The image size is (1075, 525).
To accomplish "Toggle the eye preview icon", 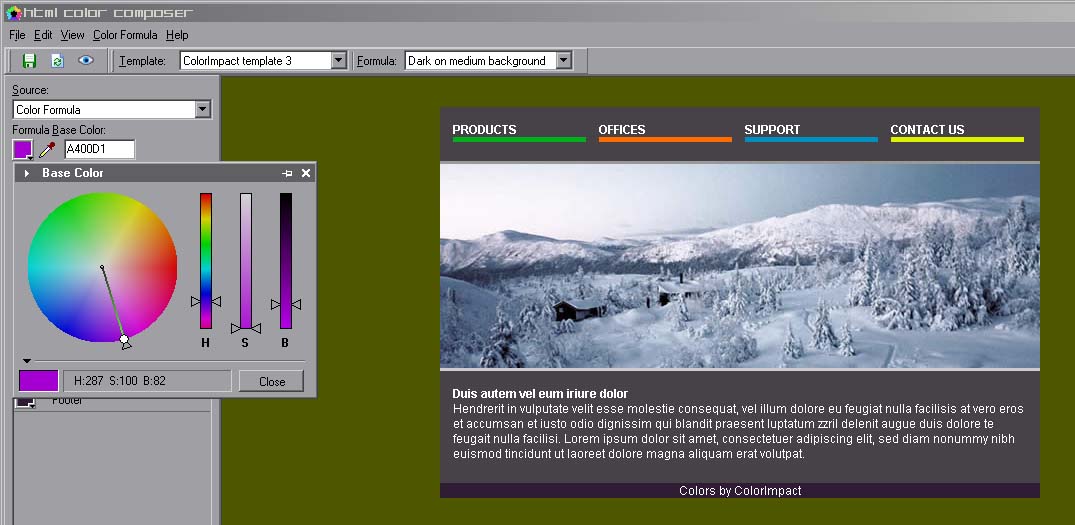I will (86, 60).
